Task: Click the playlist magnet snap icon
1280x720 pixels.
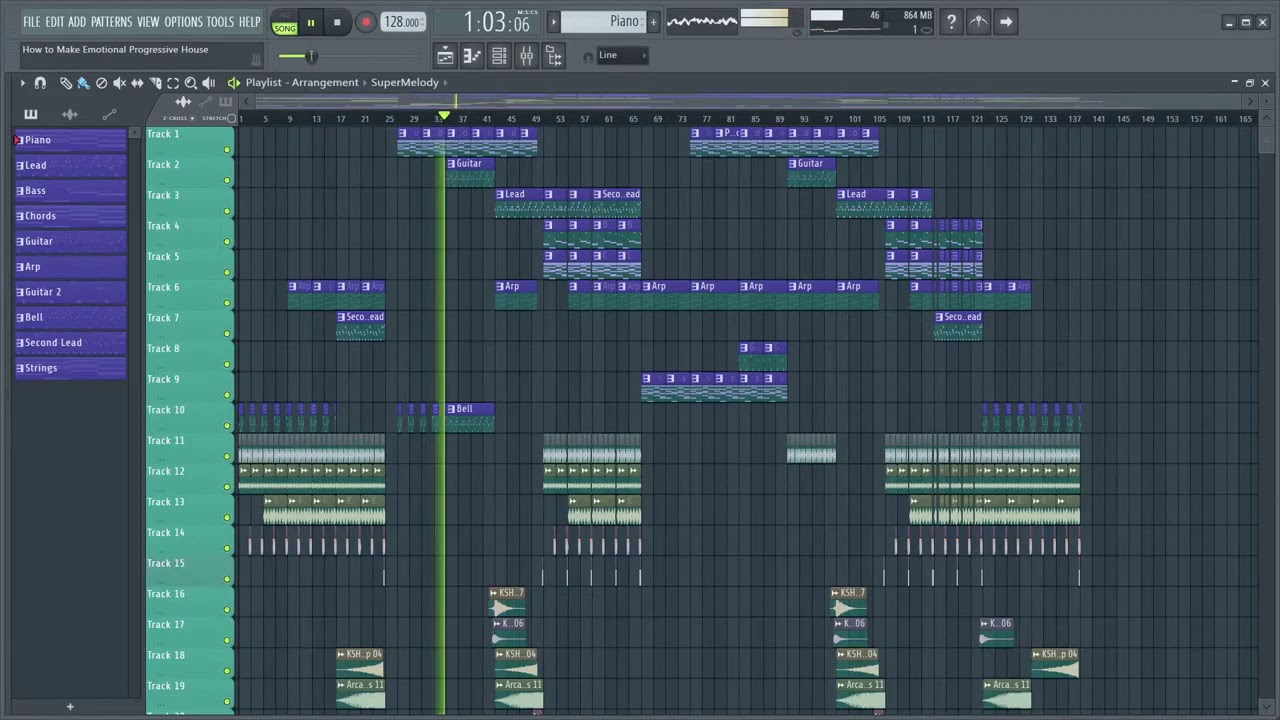Action: click(40, 83)
